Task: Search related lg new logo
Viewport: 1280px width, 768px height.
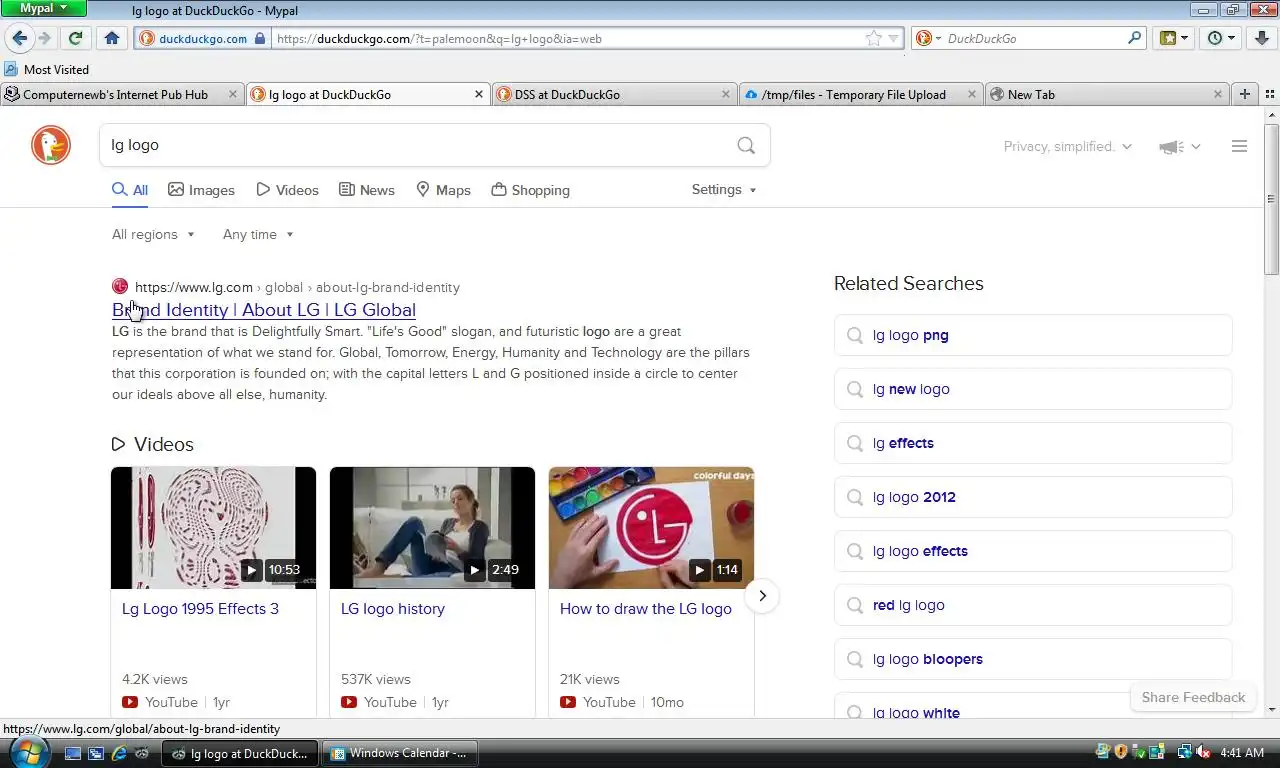Action: [1033, 389]
